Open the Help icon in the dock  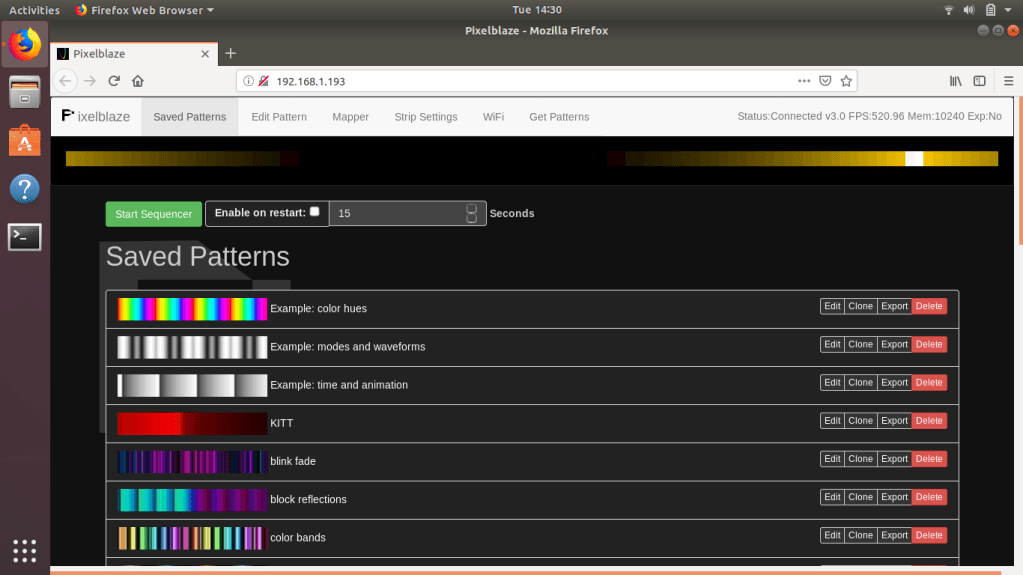[24, 188]
